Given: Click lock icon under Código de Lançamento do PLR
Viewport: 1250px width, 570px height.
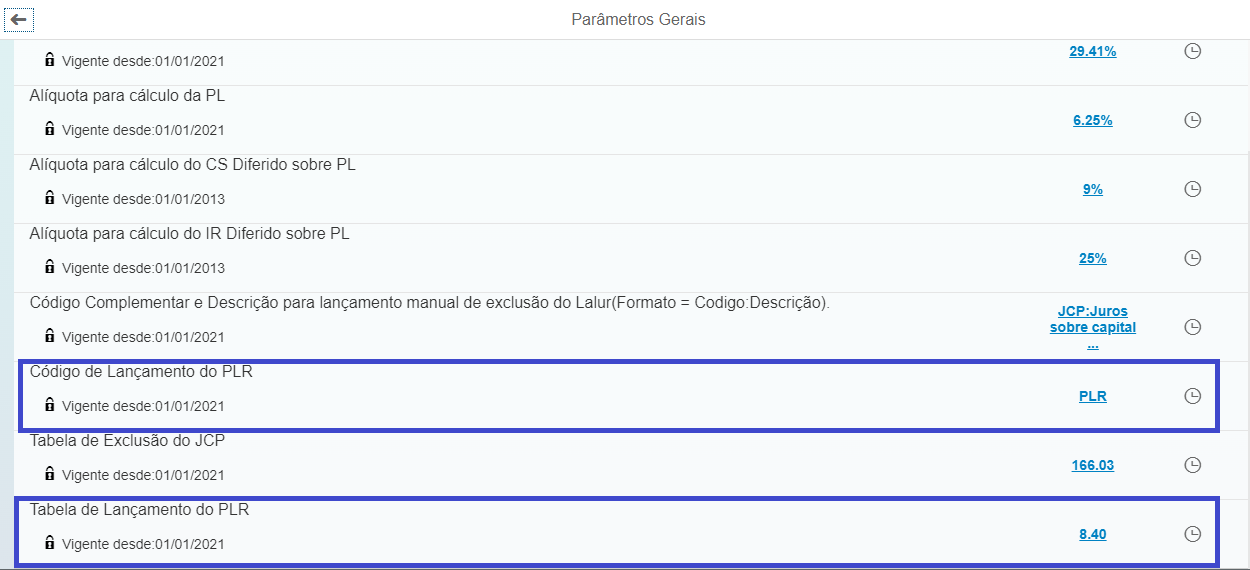Looking at the screenshot, I should point(49,405).
